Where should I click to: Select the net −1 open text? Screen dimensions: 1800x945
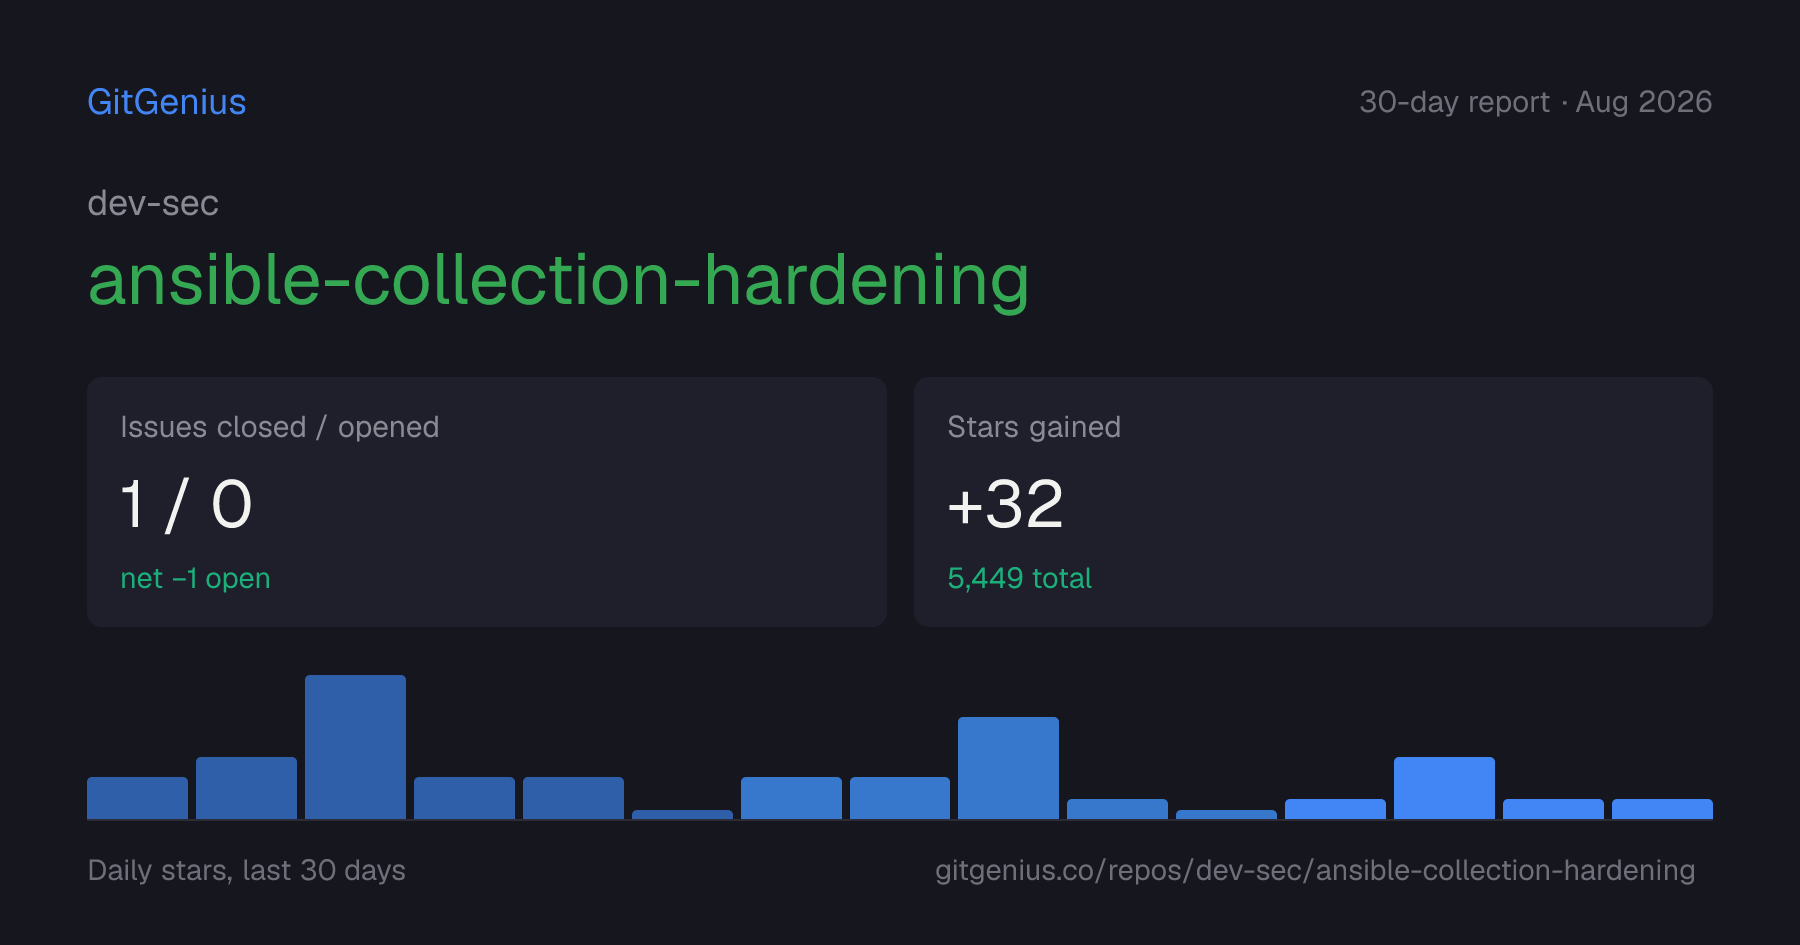tap(195, 578)
